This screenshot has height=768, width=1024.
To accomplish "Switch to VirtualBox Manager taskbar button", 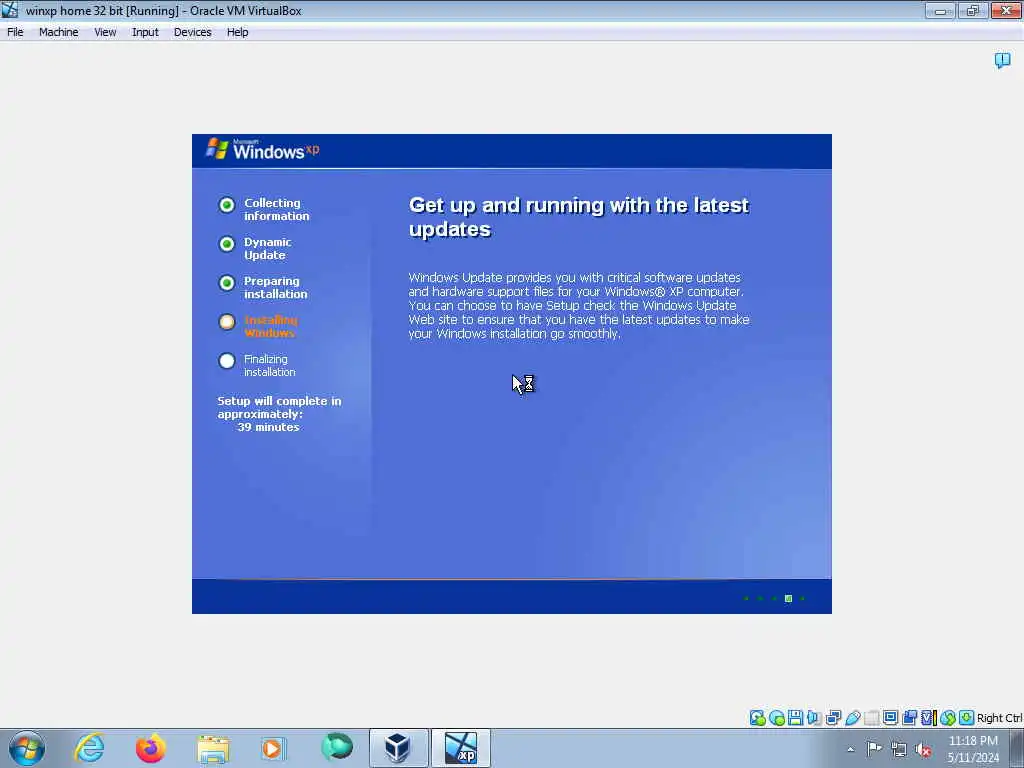I will click(398, 748).
